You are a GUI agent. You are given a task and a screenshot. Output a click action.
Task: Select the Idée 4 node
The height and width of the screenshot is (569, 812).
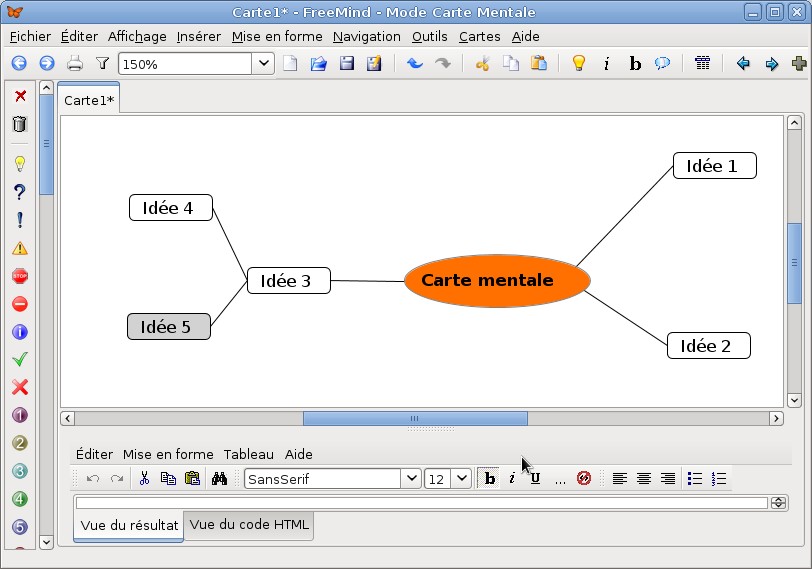[x=170, y=208]
